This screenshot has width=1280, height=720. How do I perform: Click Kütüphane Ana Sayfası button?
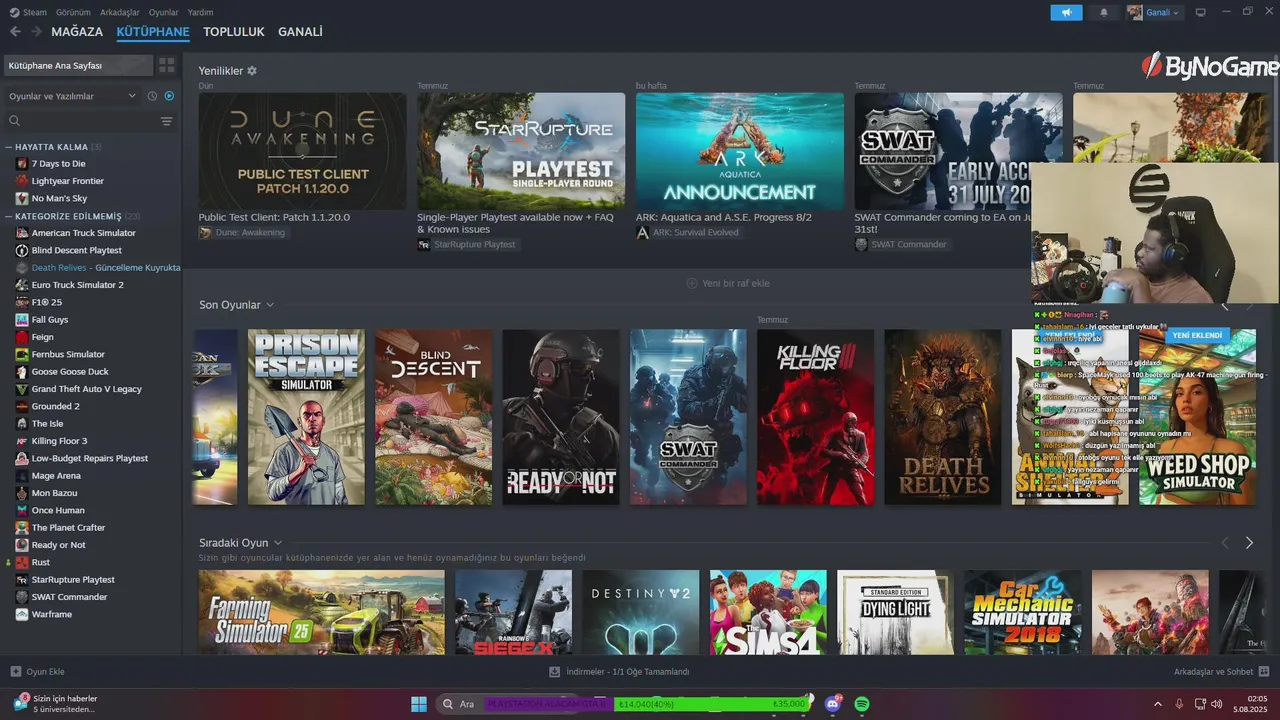(78, 65)
